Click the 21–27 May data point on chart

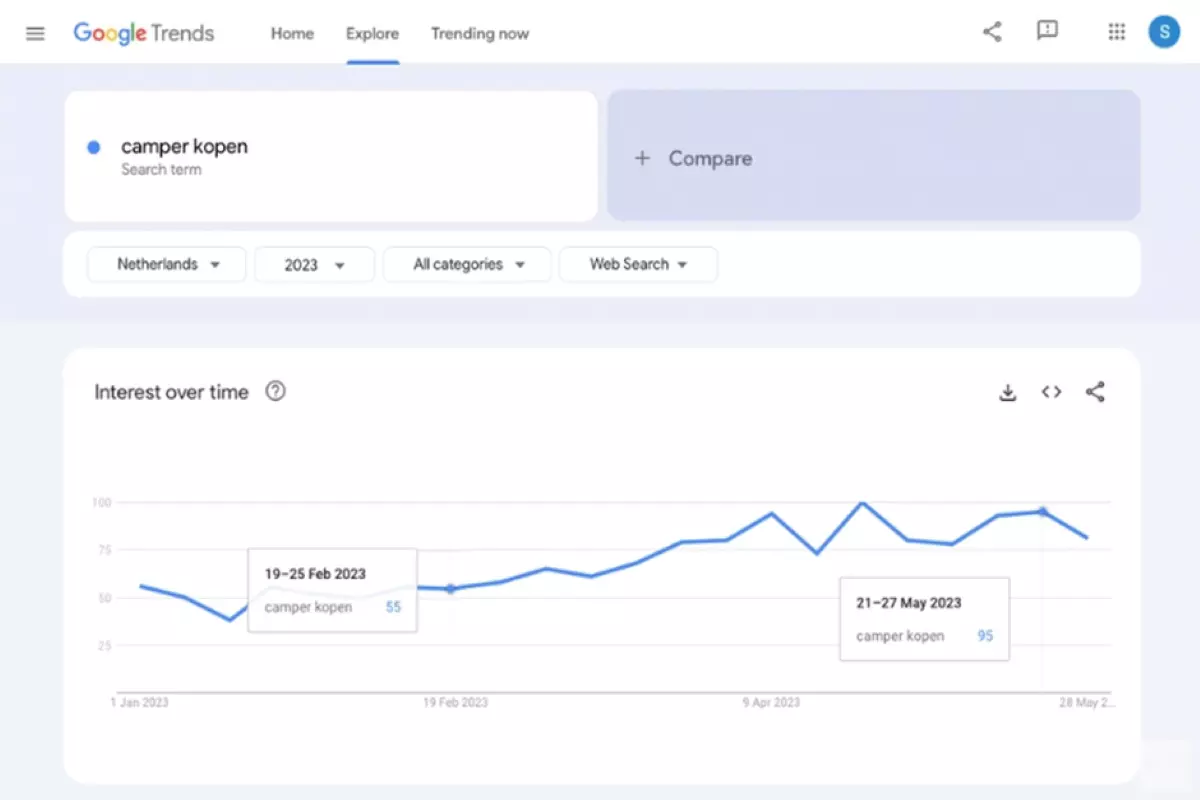tap(1043, 512)
